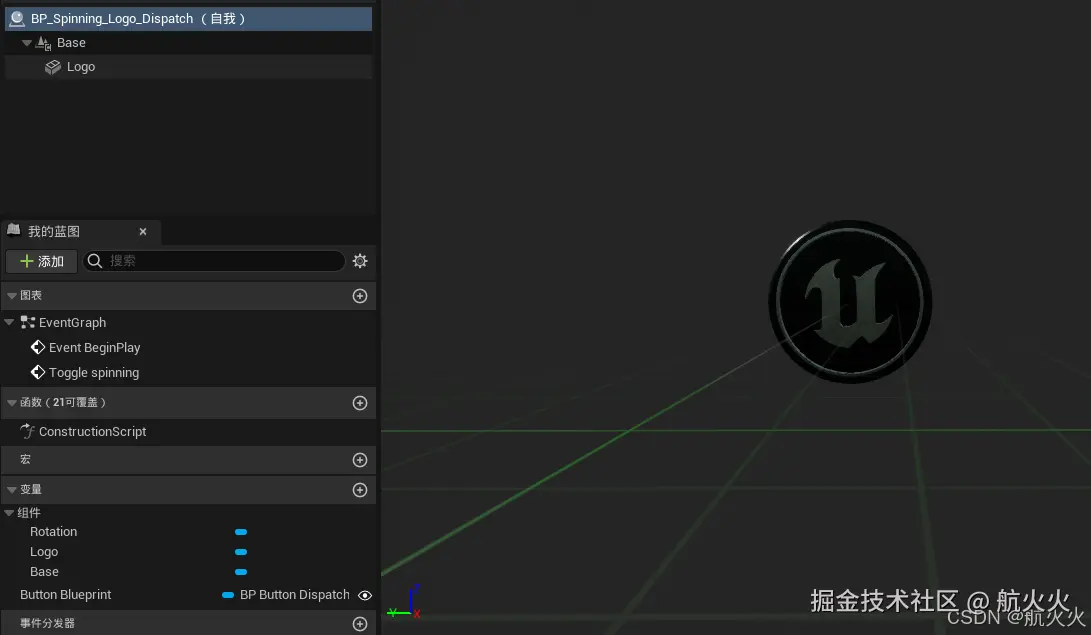Viewport: 1091px width, 635px height.
Task: Collapse the EventGraph tree node
Action: tap(9, 322)
